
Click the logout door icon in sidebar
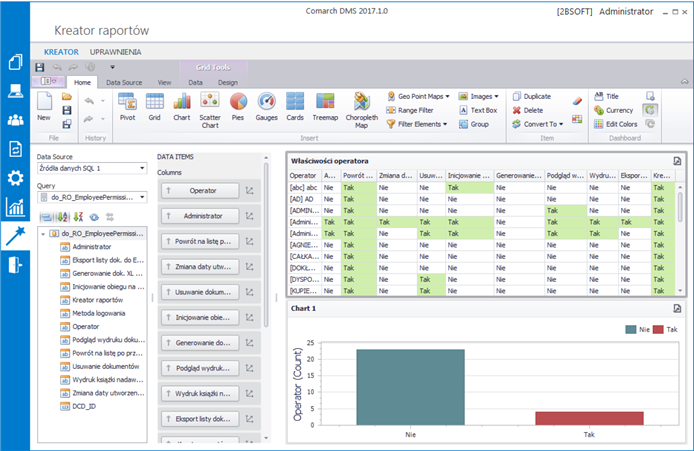[15, 265]
